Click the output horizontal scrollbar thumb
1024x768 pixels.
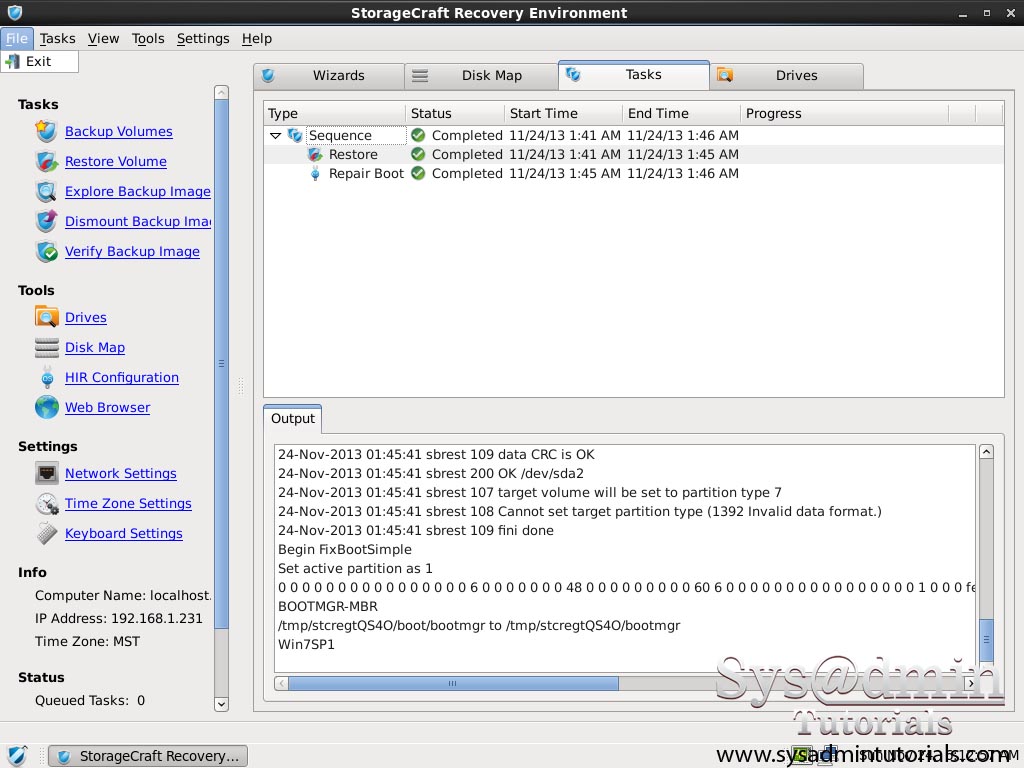(x=453, y=683)
